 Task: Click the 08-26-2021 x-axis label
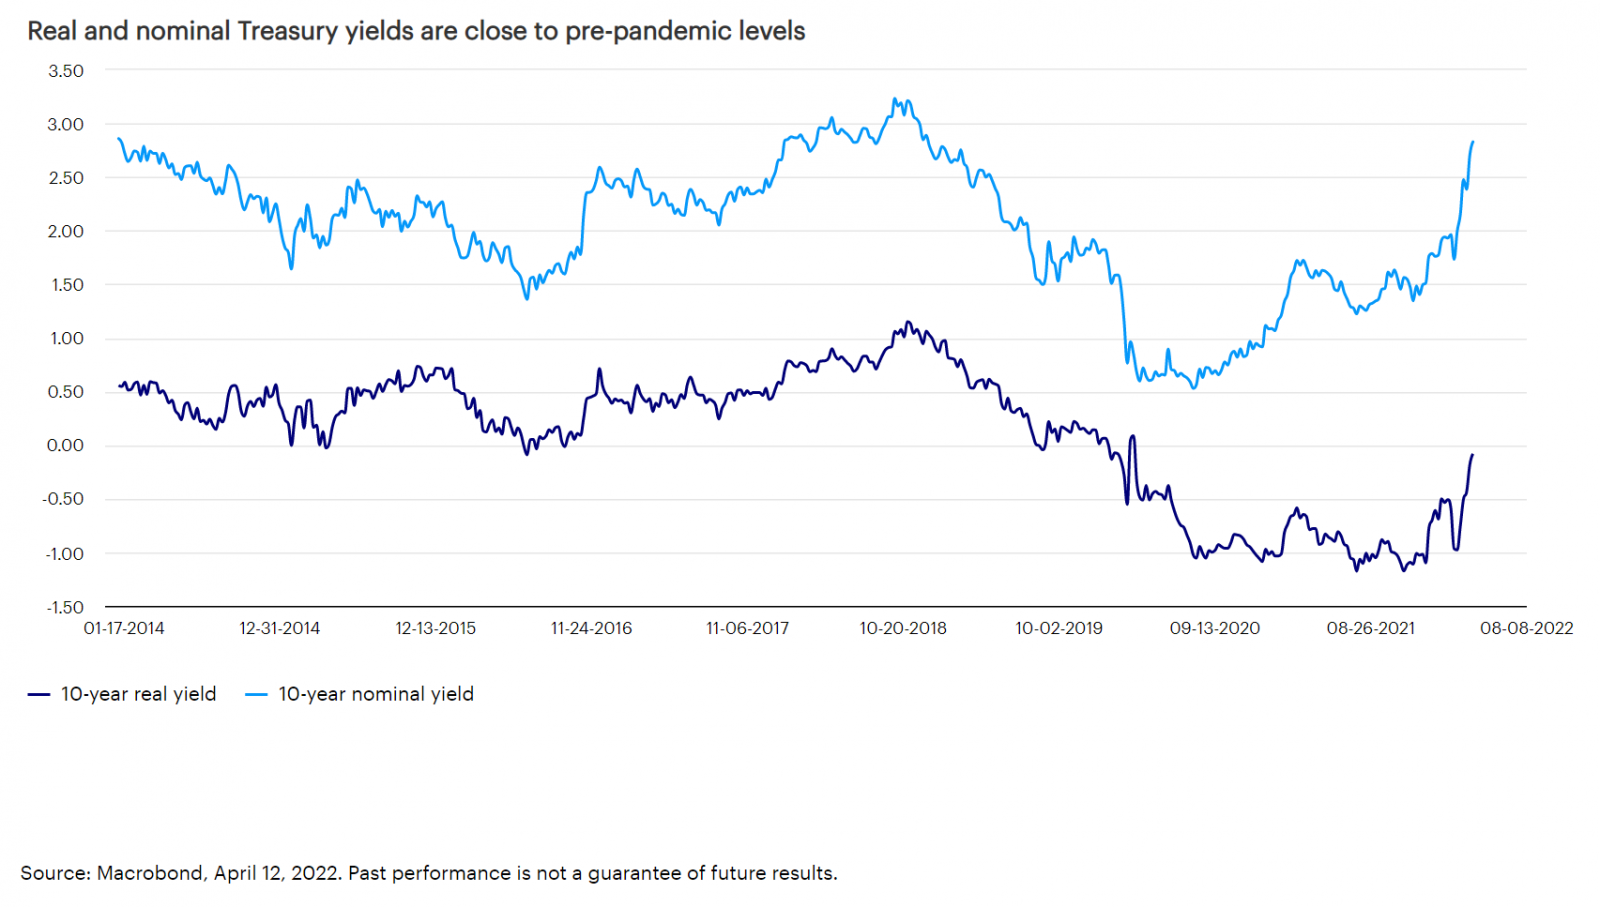1371,628
